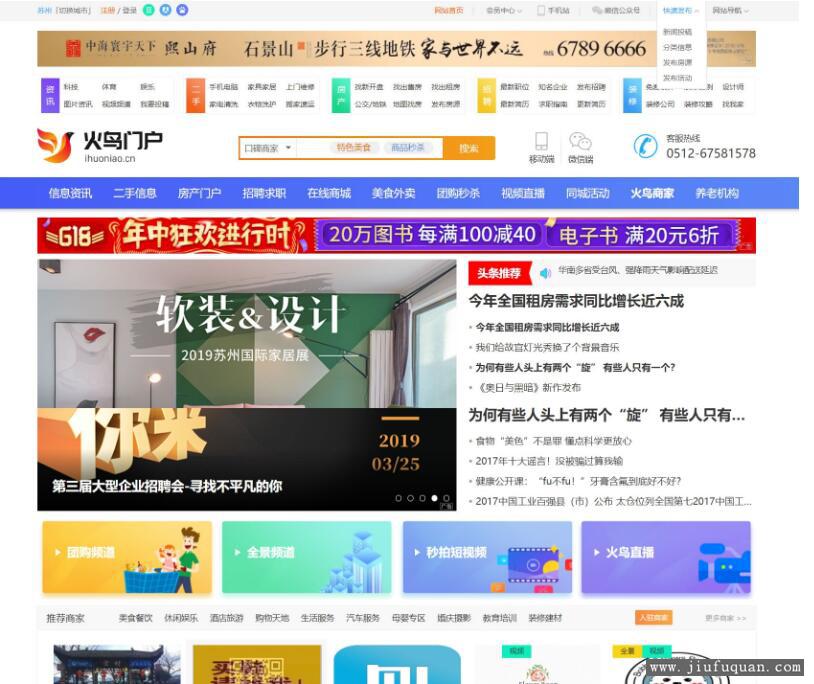Open the 软装&设计 carousel slide image

tap(247, 333)
